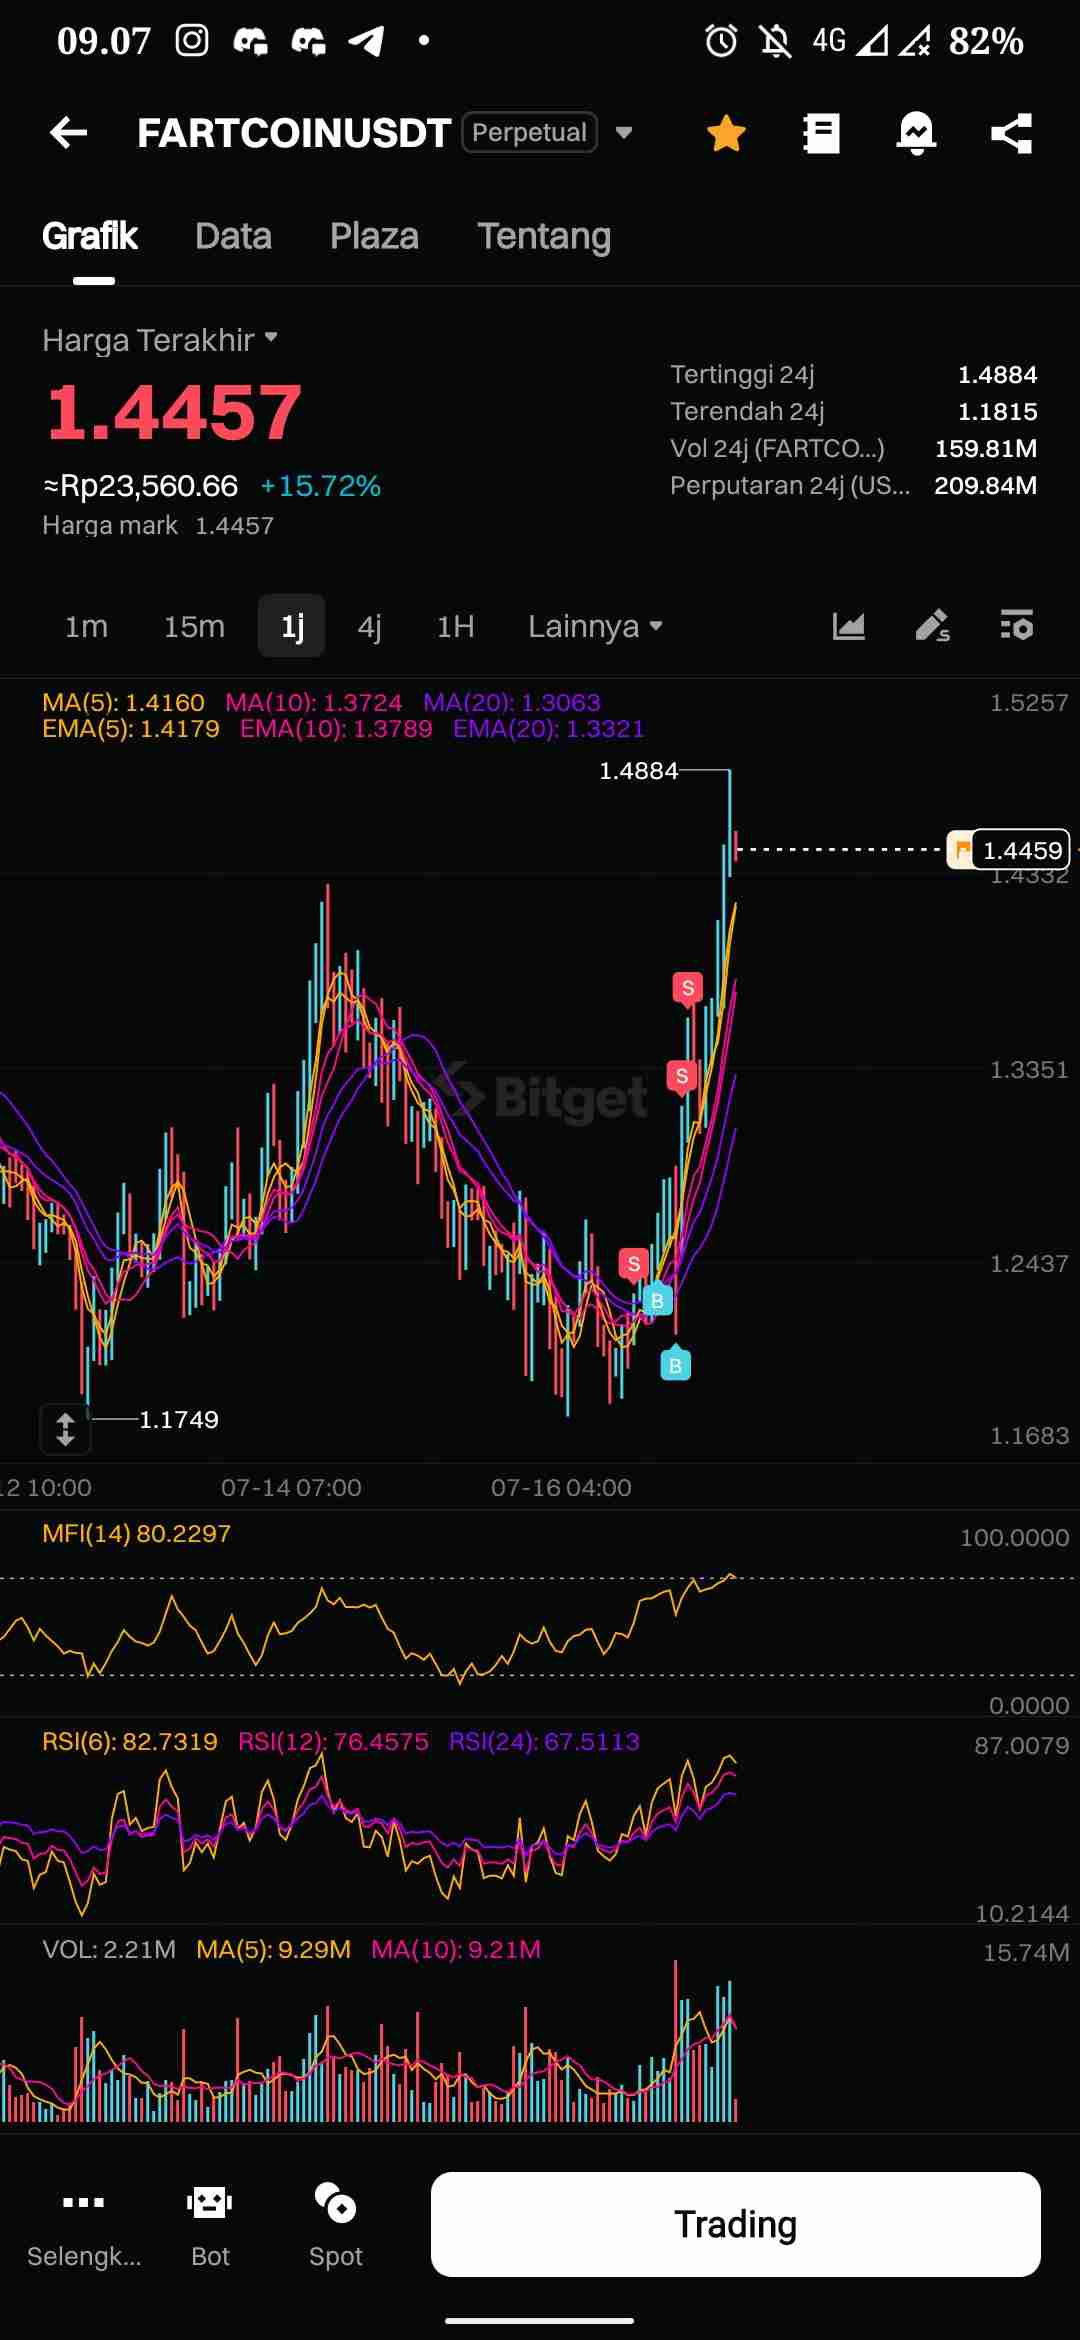This screenshot has height=2340, width=1080.
Task: Open price alert bell icon
Action: (916, 133)
